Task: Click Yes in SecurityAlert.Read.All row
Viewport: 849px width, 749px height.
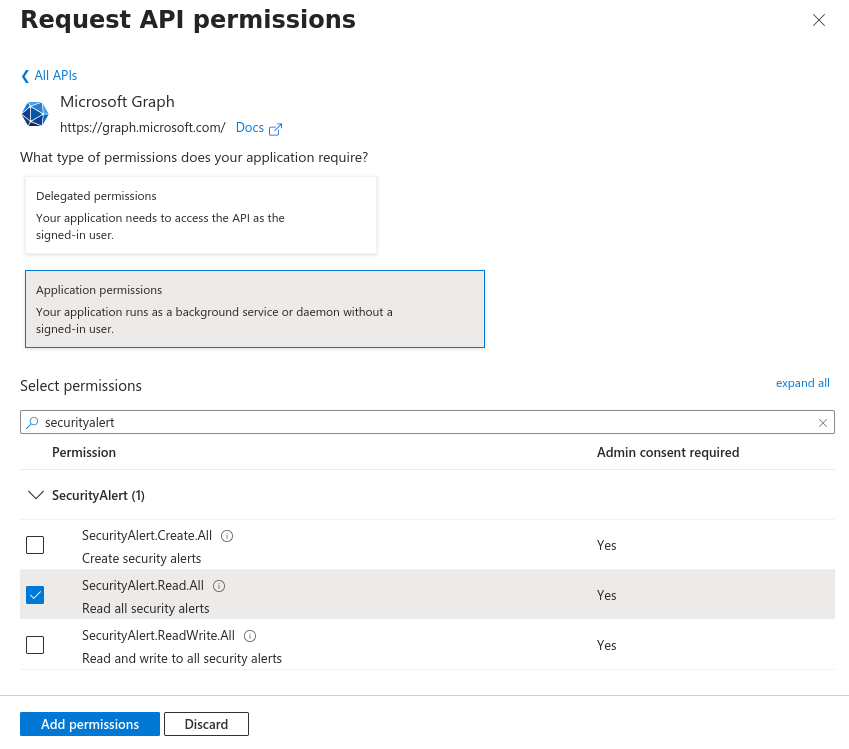Action: point(606,595)
